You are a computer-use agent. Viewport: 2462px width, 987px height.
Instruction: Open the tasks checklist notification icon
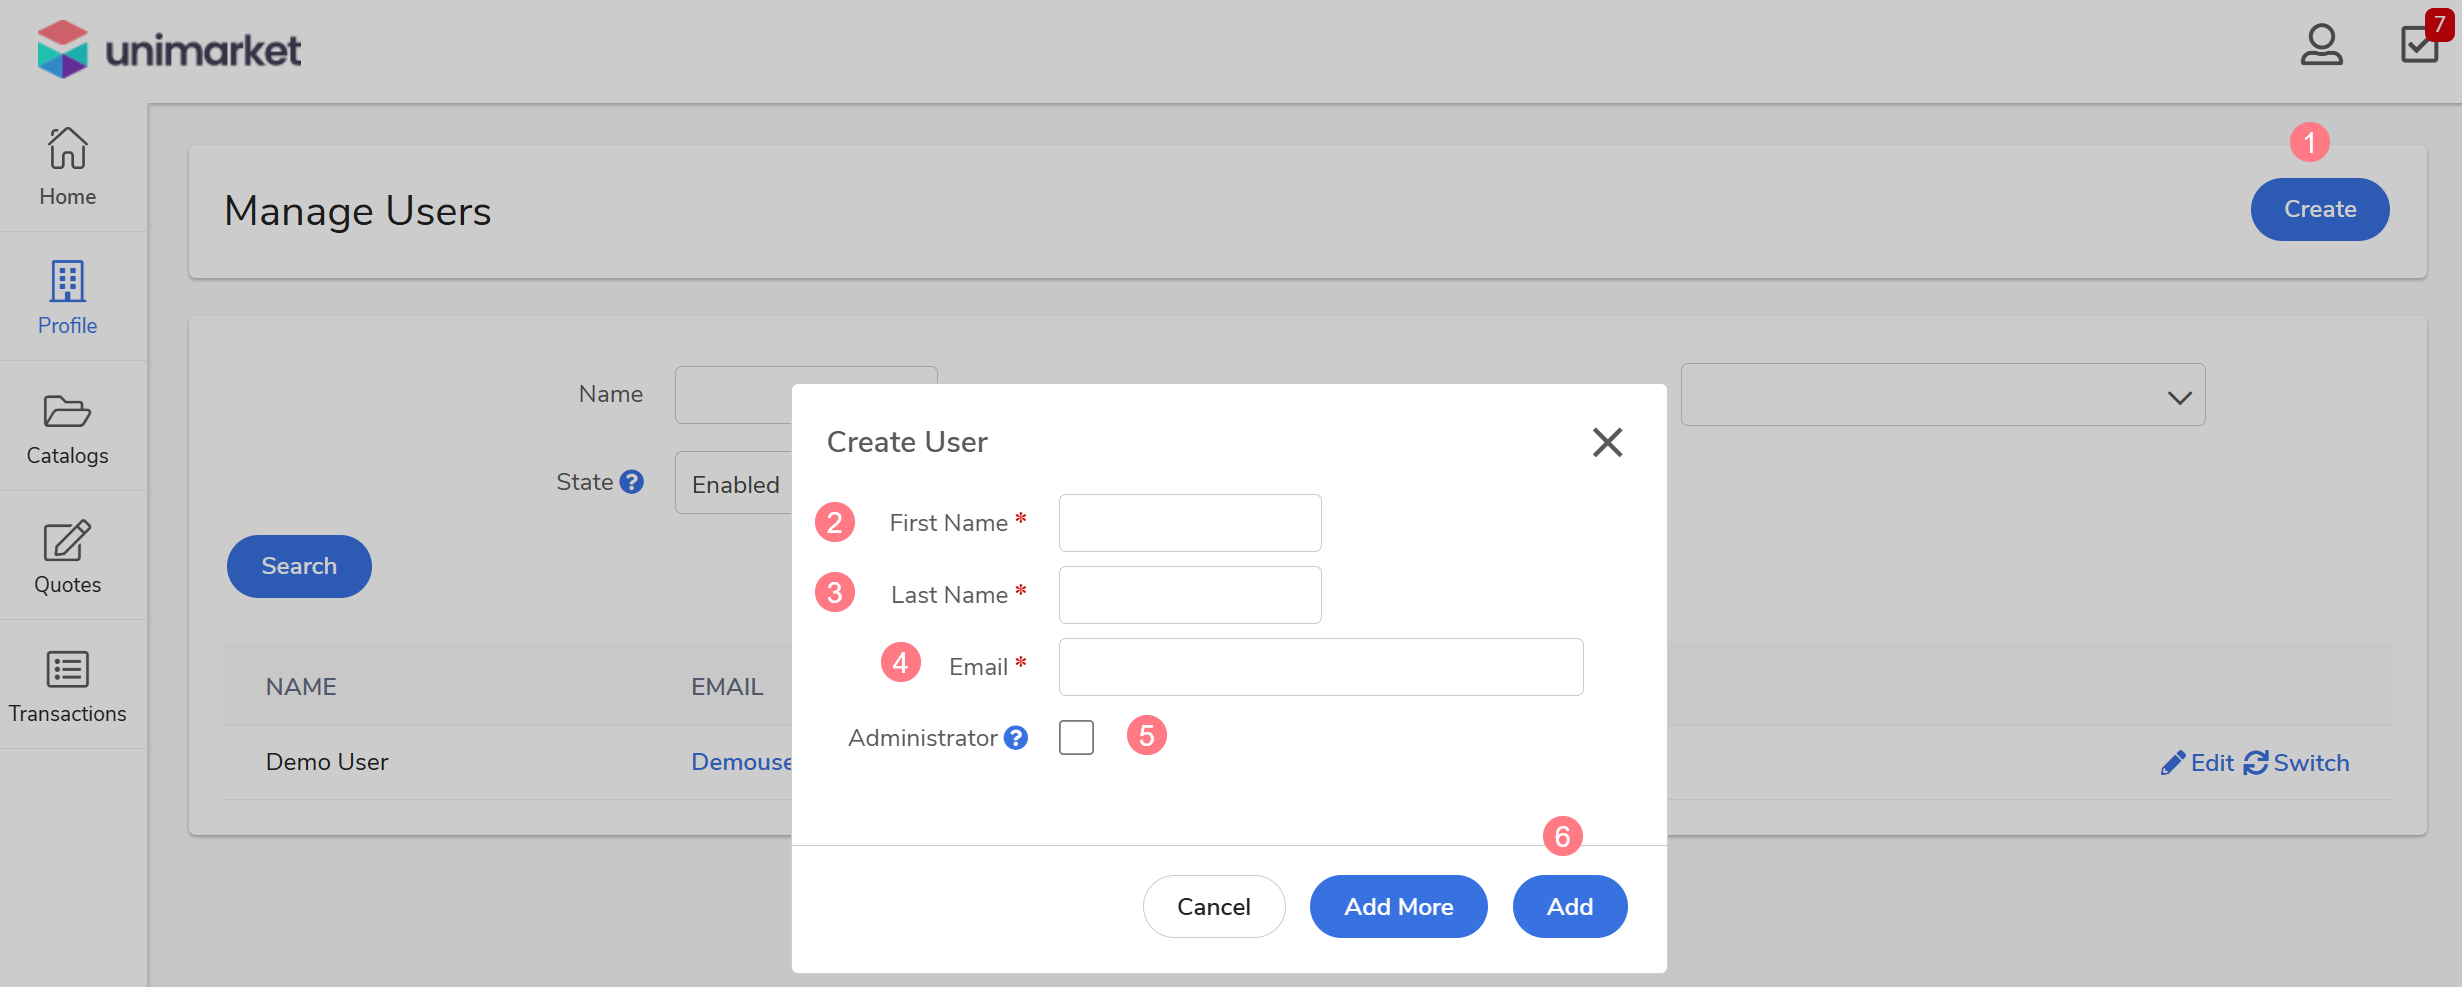pos(2419,44)
